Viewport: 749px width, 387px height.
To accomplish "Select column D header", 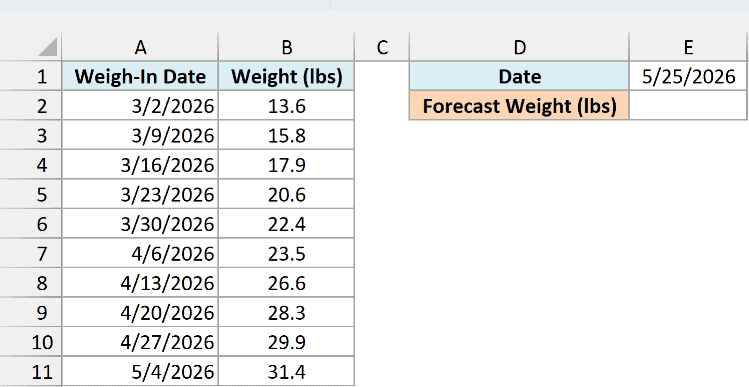I will tap(519, 47).
